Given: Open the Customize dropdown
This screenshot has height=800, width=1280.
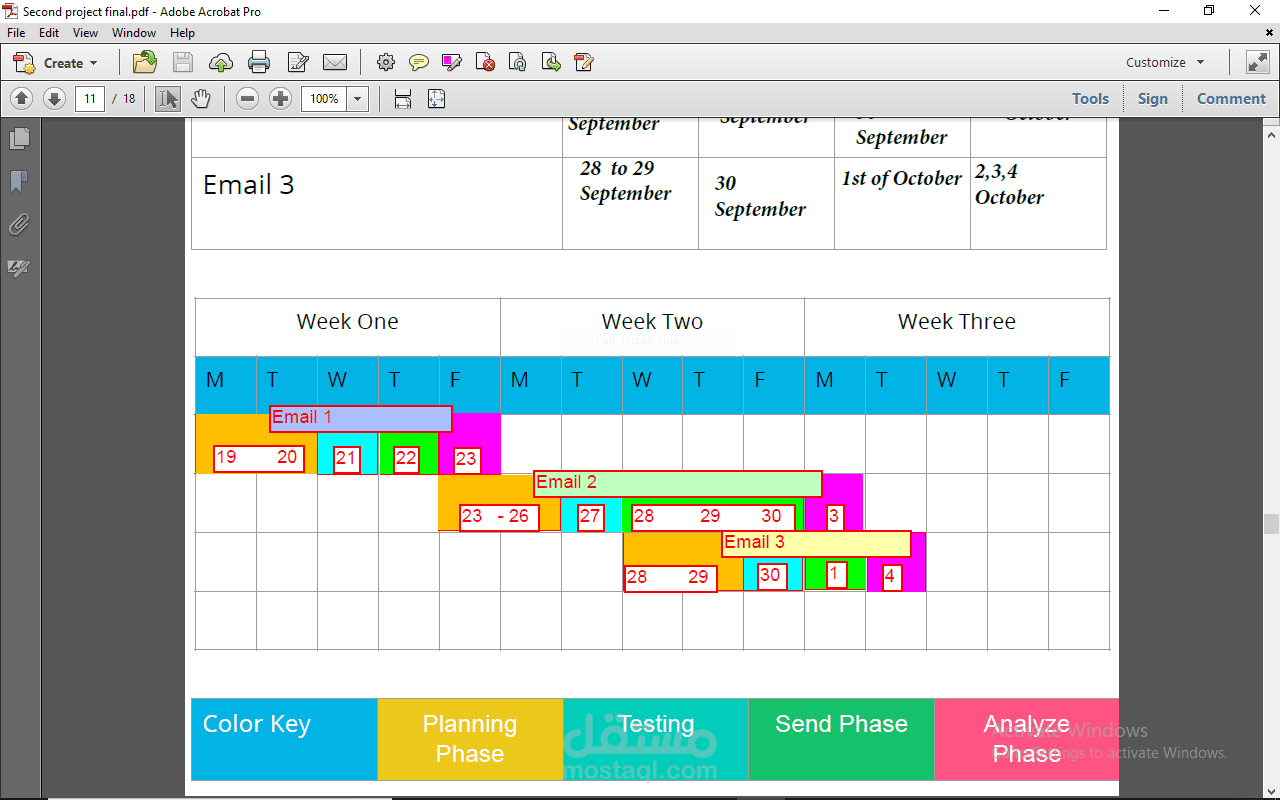Looking at the screenshot, I should (1166, 62).
